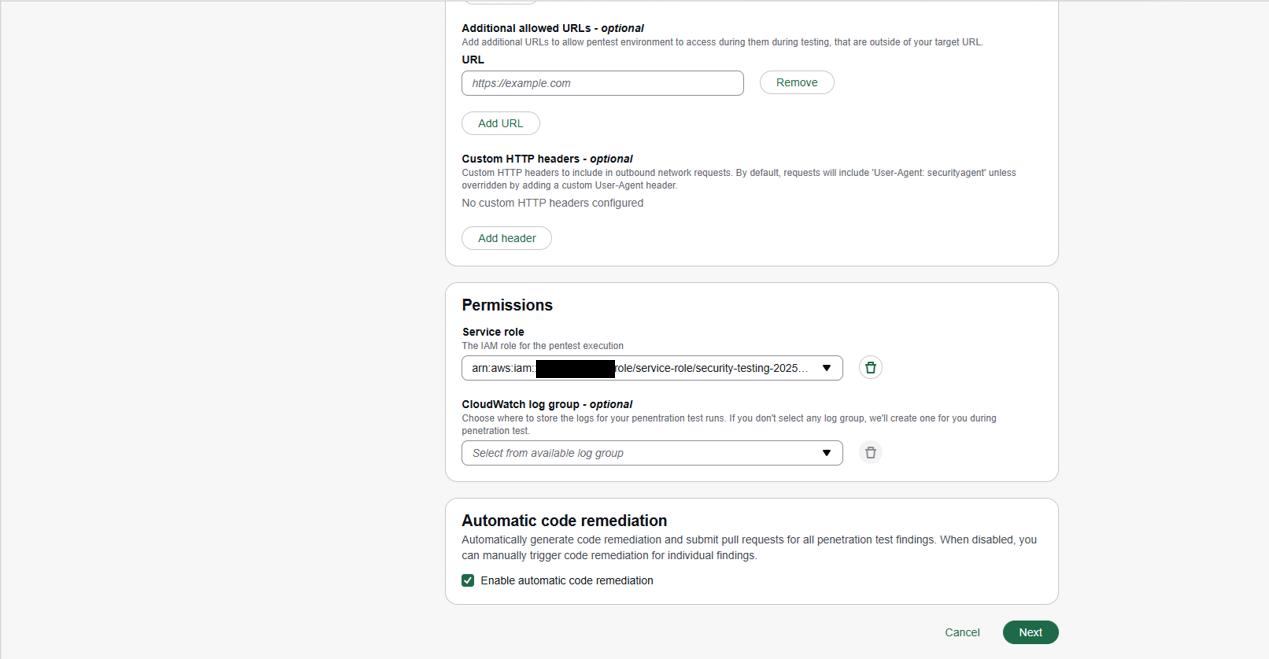Focus the URL input field
The width and height of the screenshot is (1269, 659).
click(602, 83)
